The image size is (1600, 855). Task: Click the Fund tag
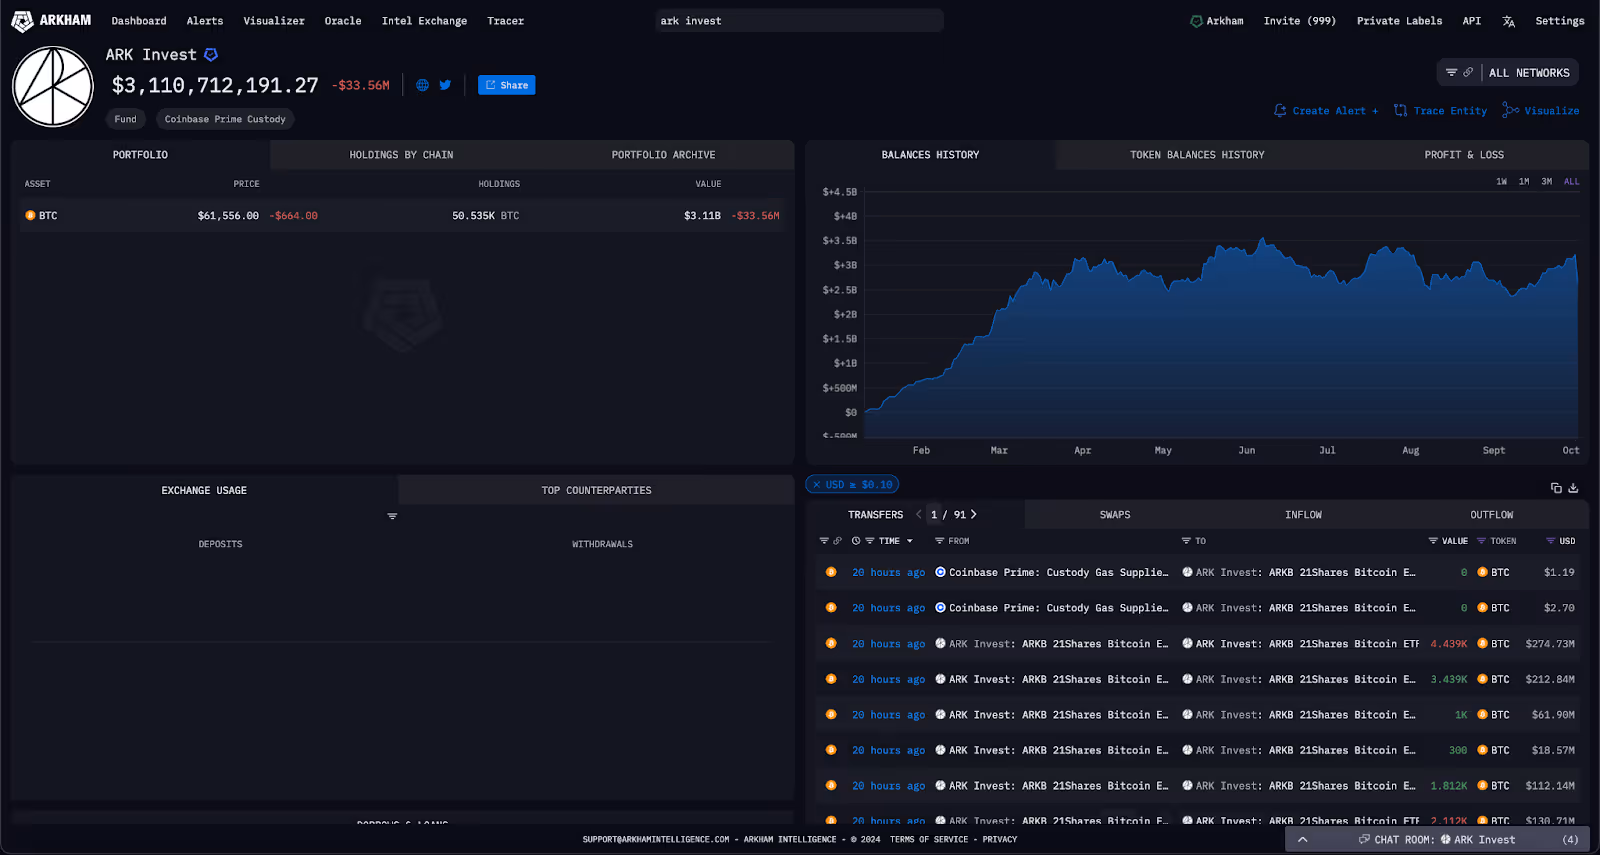pos(125,119)
